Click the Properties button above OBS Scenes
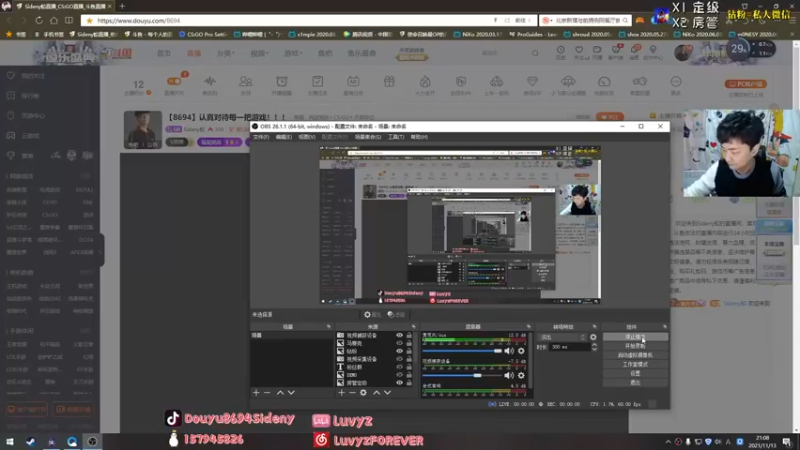This screenshot has height=450, width=800. click(x=373, y=315)
